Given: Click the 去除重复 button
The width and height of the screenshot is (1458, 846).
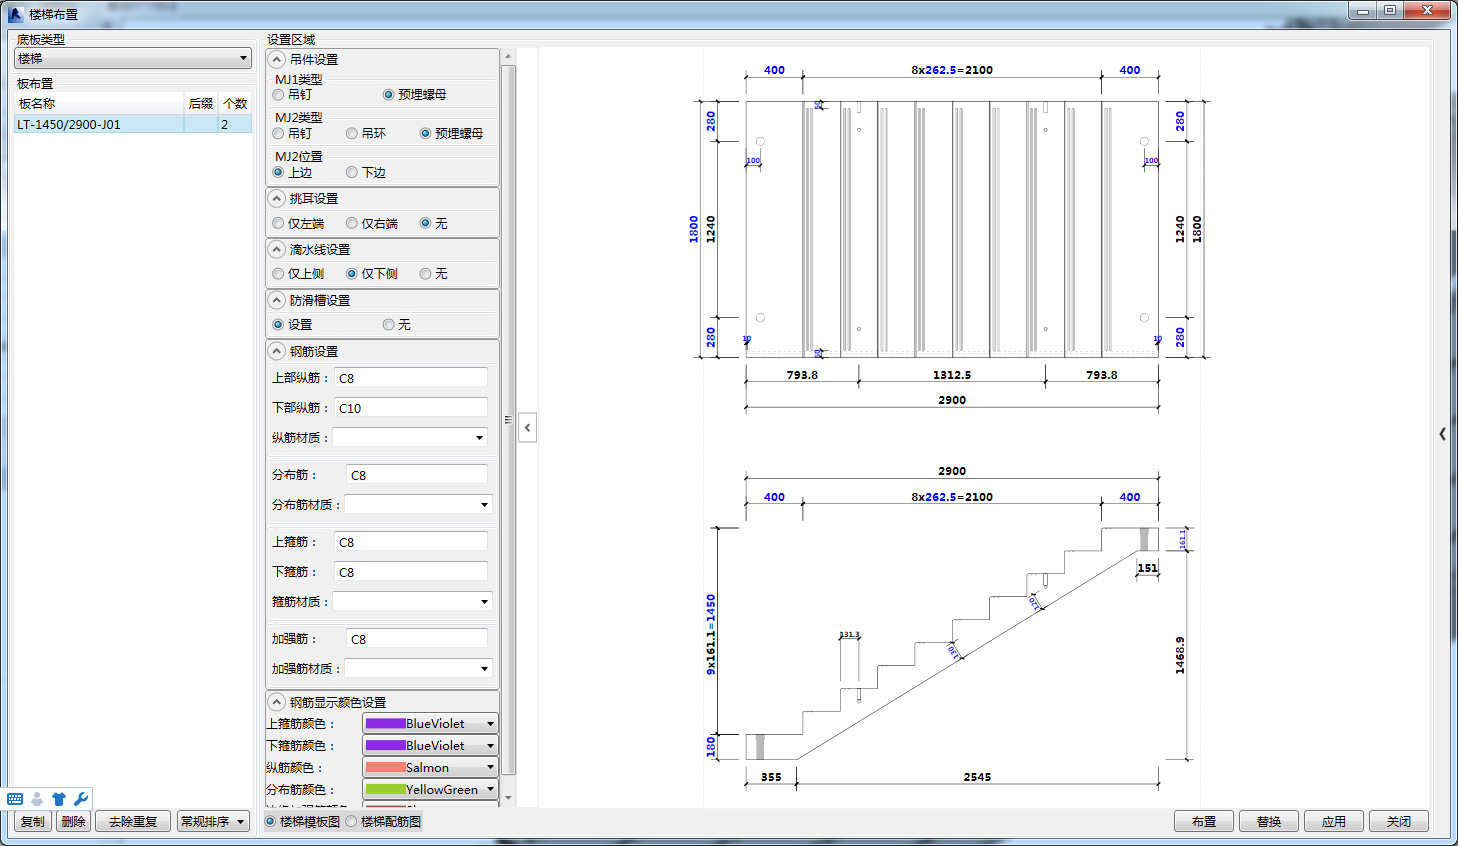Looking at the screenshot, I should tap(133, 822).
